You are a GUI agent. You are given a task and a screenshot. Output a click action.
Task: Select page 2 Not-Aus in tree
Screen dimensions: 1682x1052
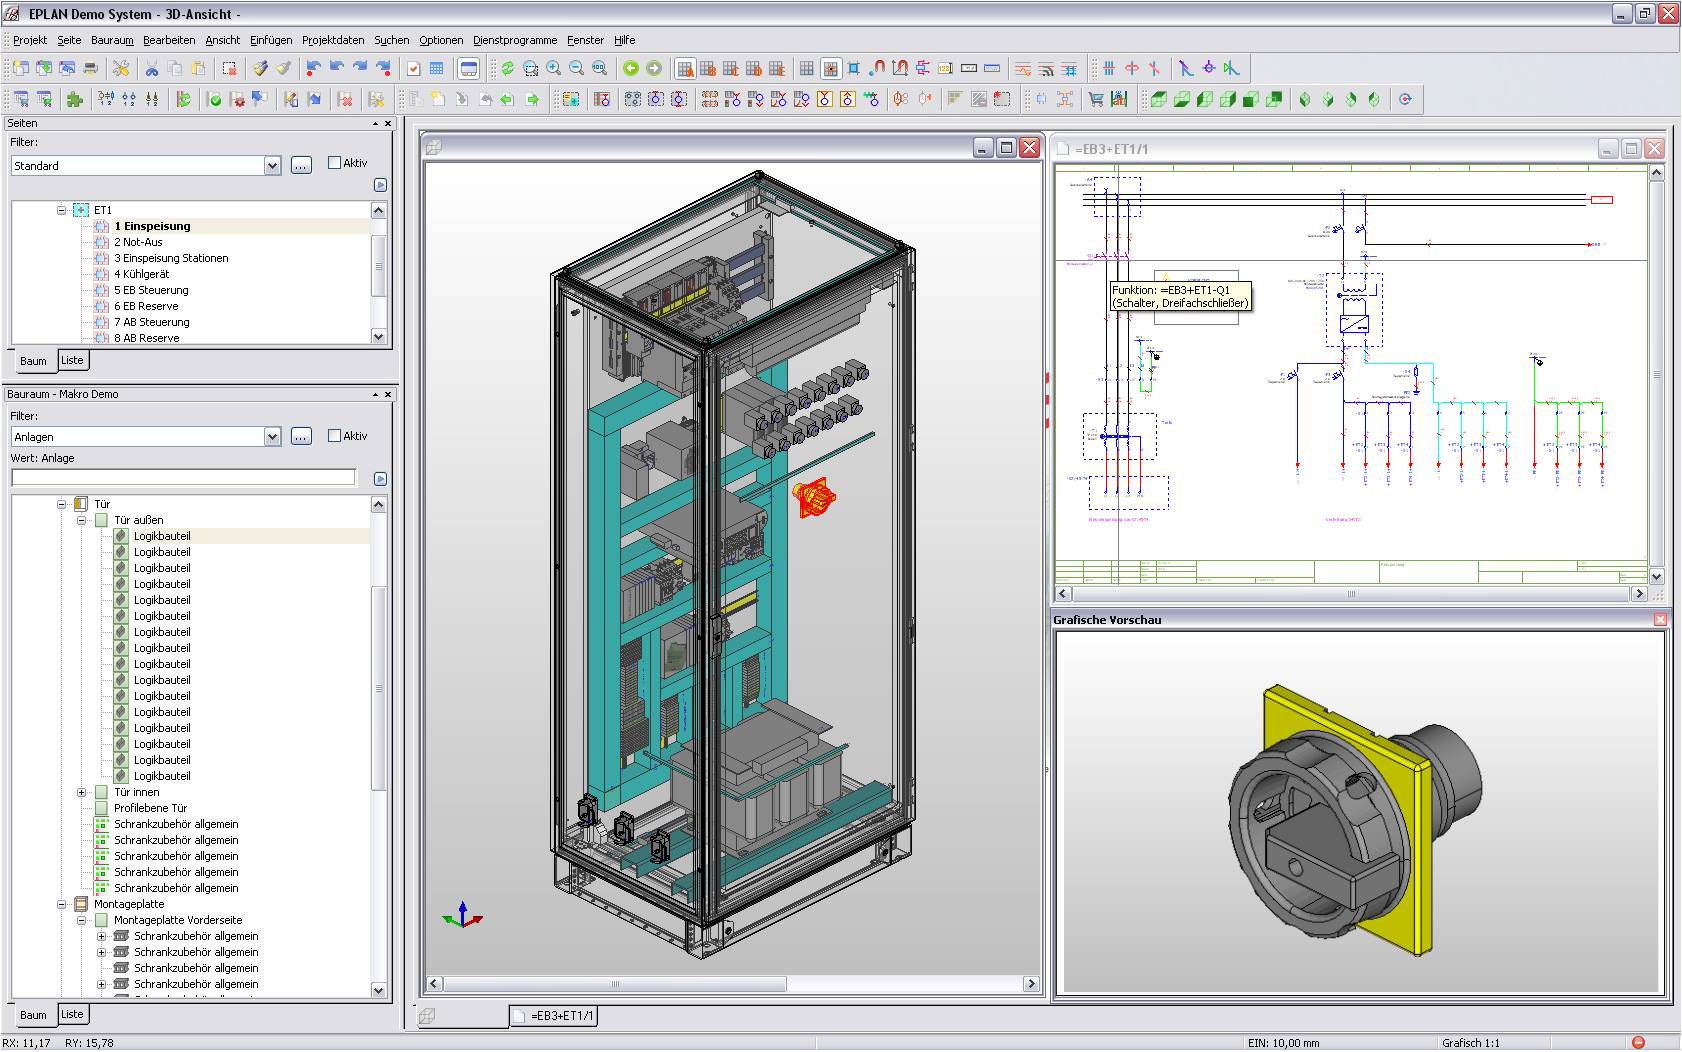[x=138, y=242]
